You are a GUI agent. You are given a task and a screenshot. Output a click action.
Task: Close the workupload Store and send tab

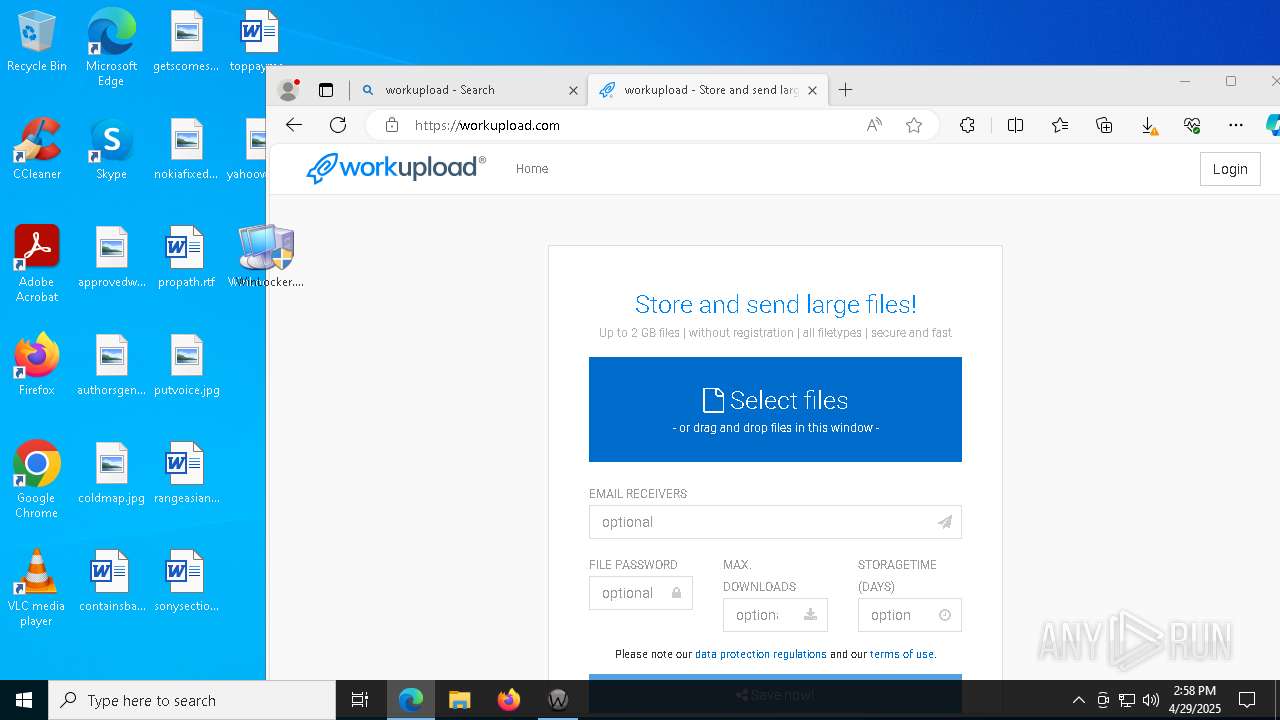point(812,90)
